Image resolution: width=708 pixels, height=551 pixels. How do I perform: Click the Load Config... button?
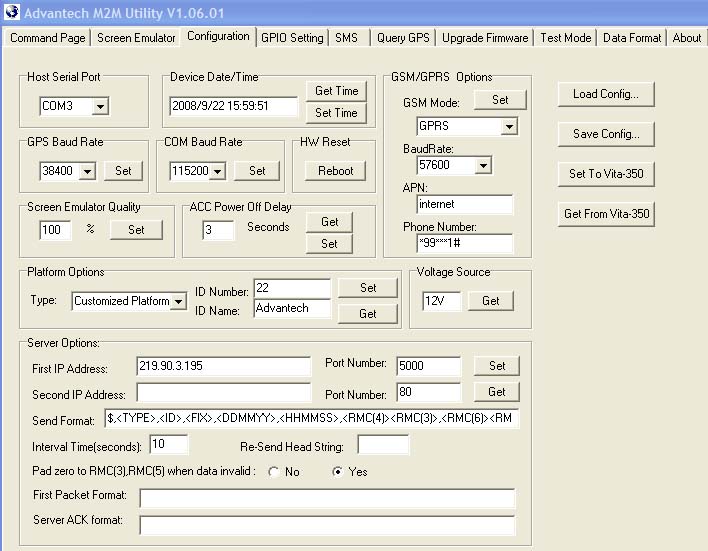pos(606,94)
